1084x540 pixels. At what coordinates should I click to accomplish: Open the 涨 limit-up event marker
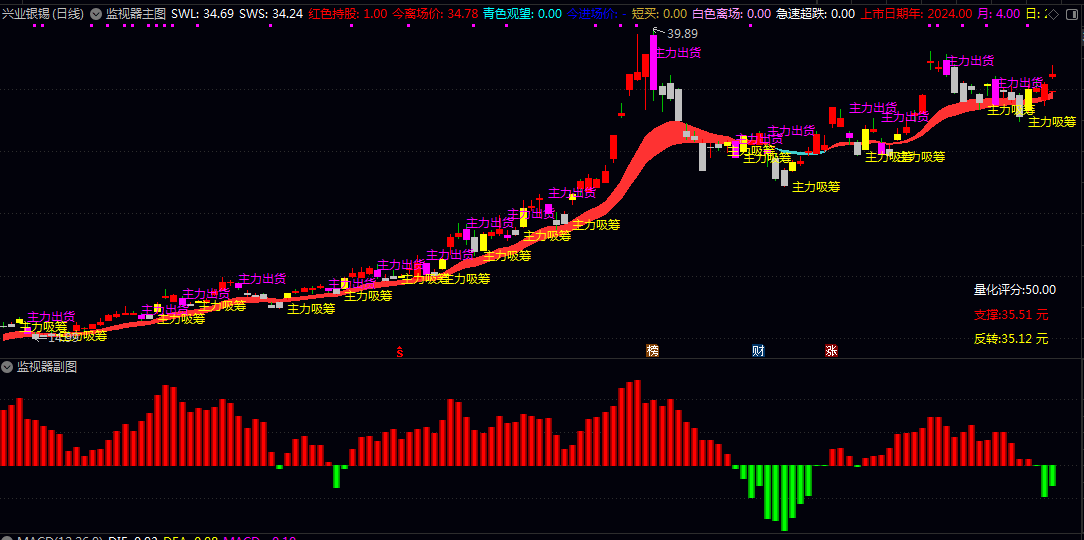click(831, 351)
